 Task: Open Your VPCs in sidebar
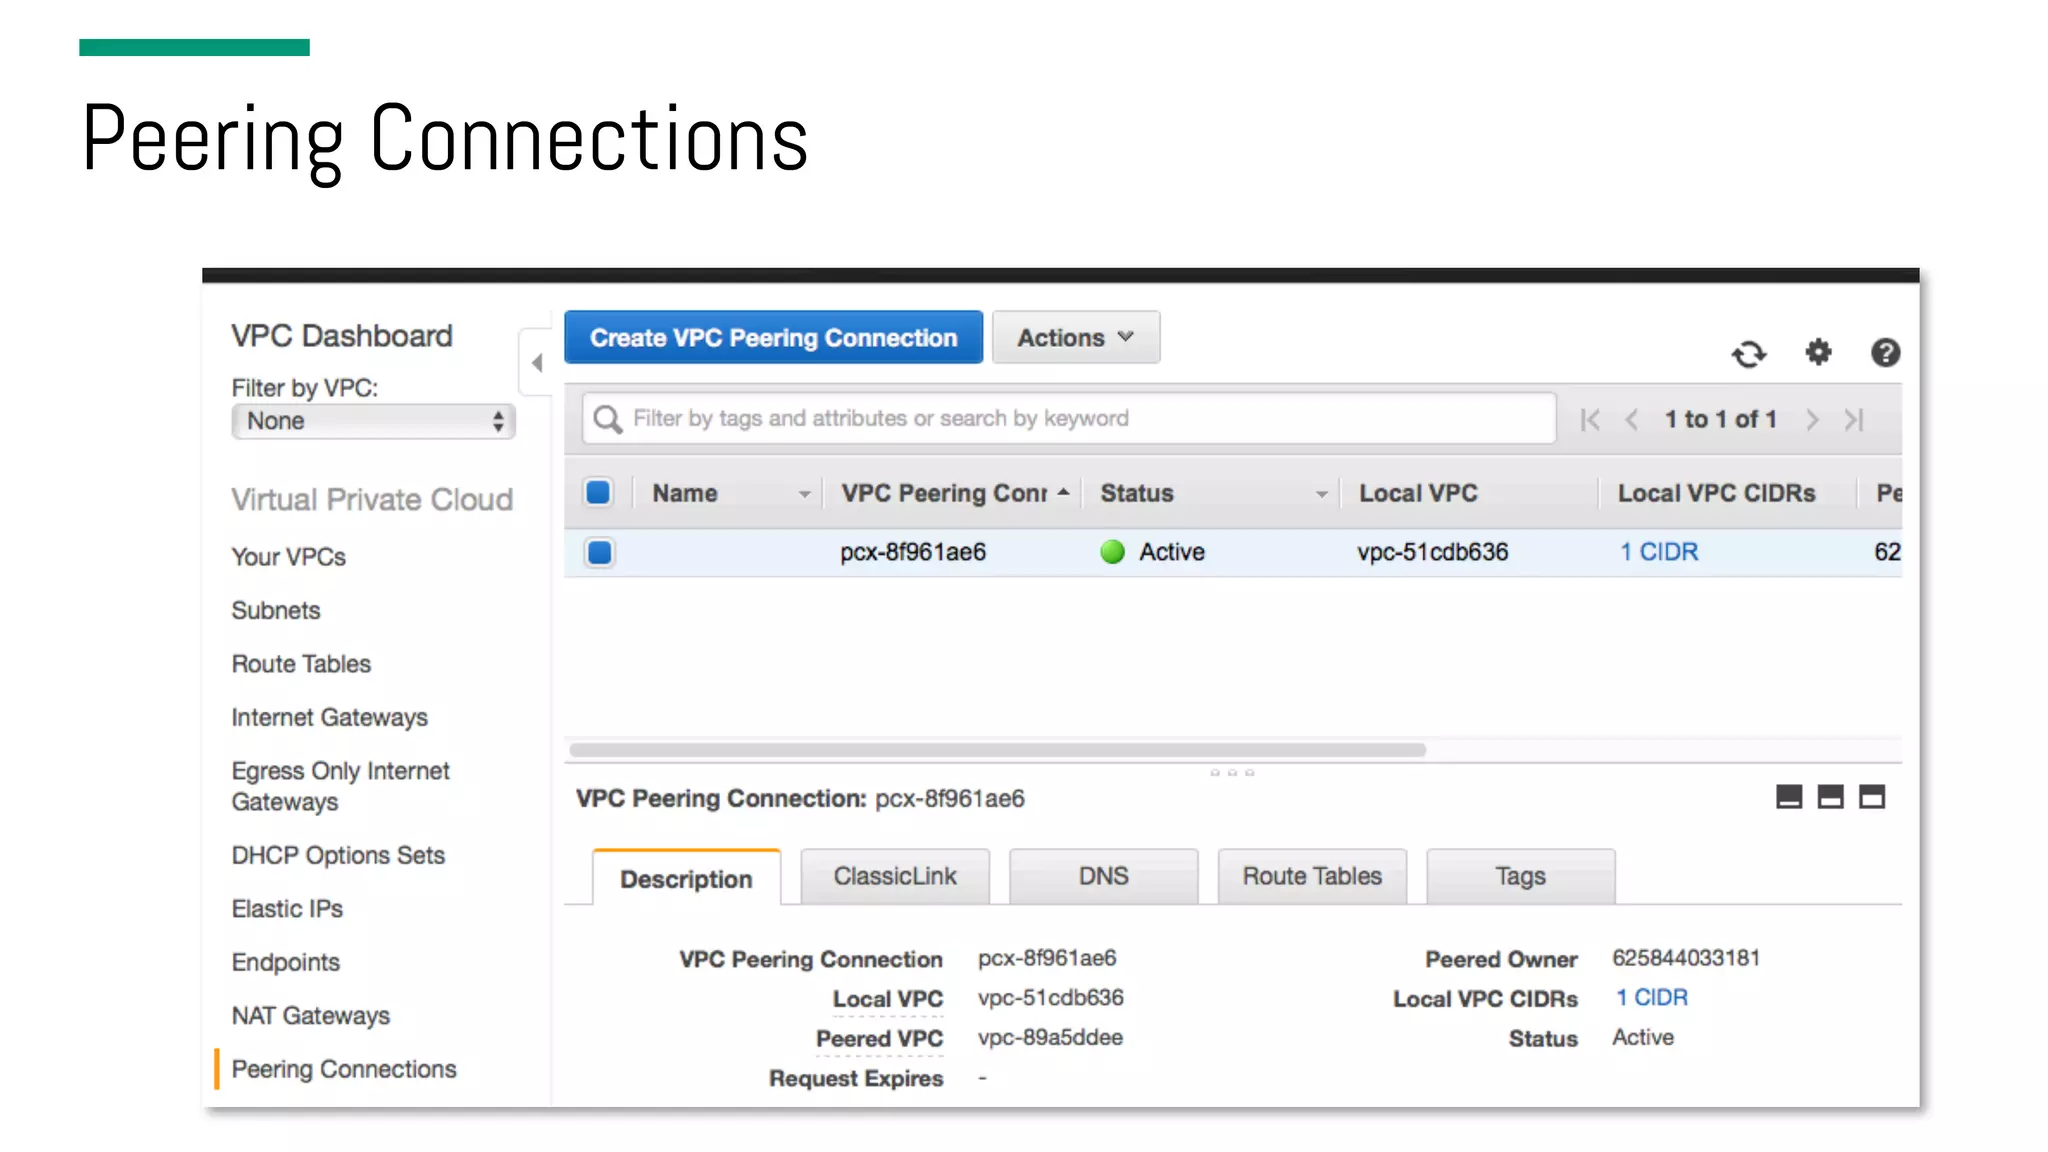[x=289, y=557]
